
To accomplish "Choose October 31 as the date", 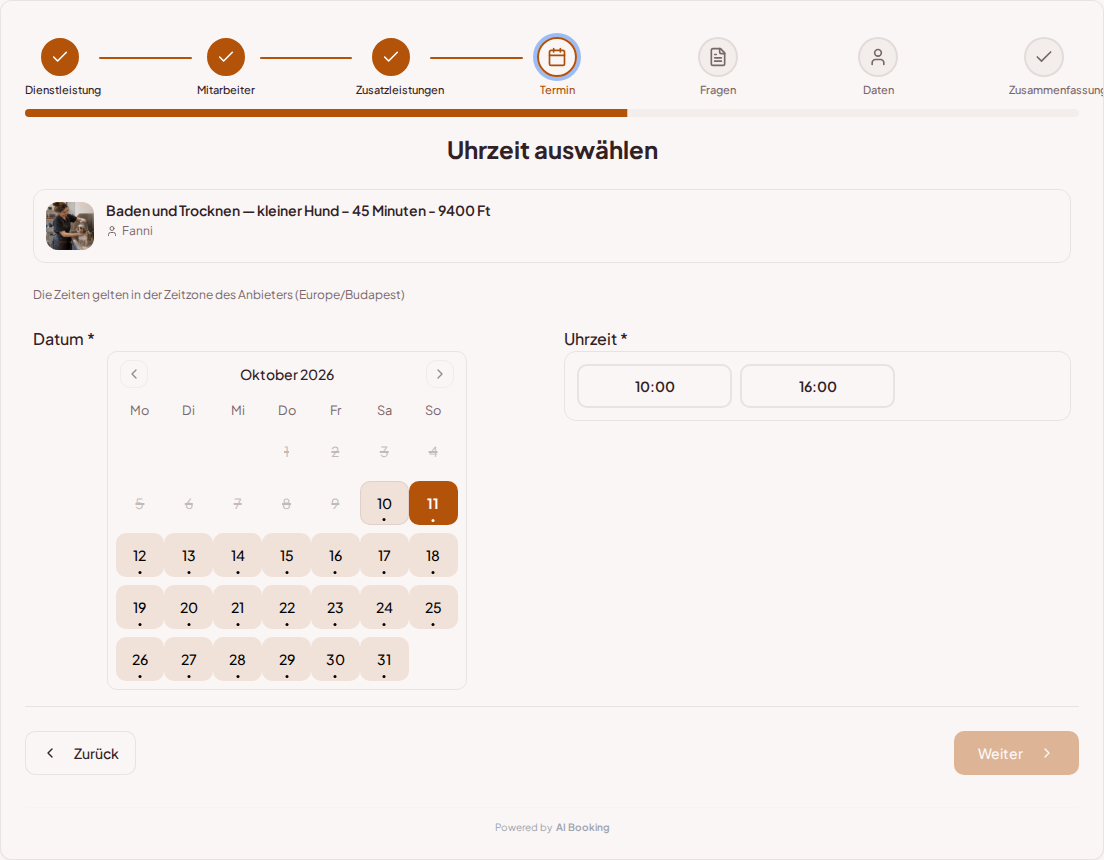I will click(384, 659).
